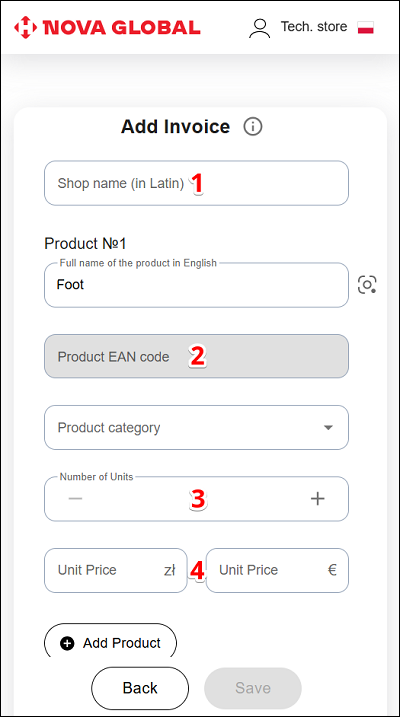Focus the Unit Price € field
Viewport: 400px width, 717px height.
(277, 570)
